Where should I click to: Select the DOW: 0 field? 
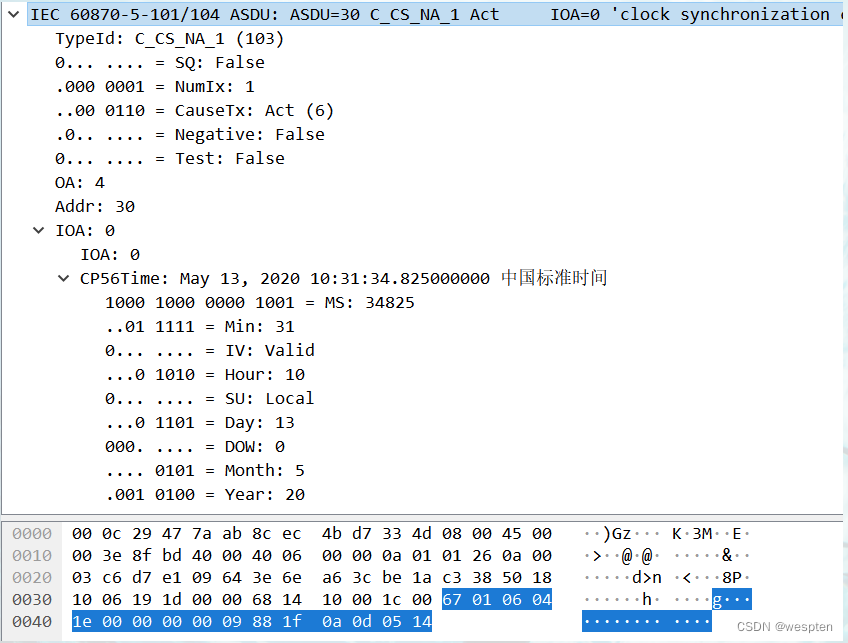(x=195, y=447)
